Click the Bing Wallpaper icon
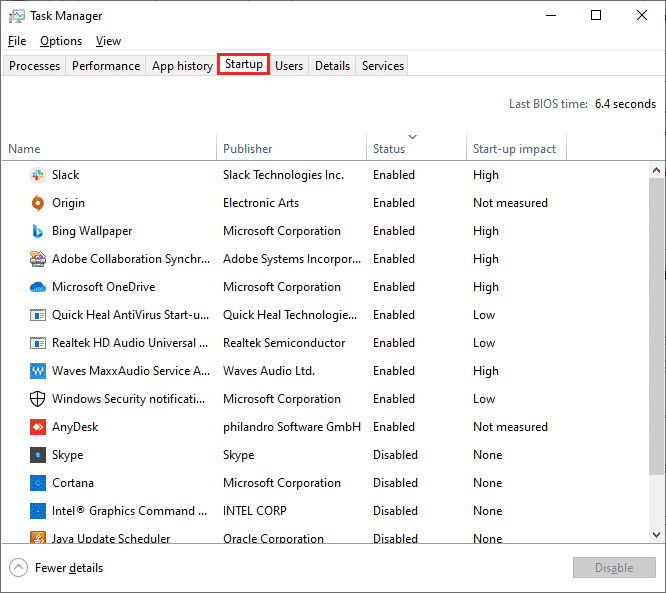The width and height of the screenshot is (666, 593). point(38,231)
